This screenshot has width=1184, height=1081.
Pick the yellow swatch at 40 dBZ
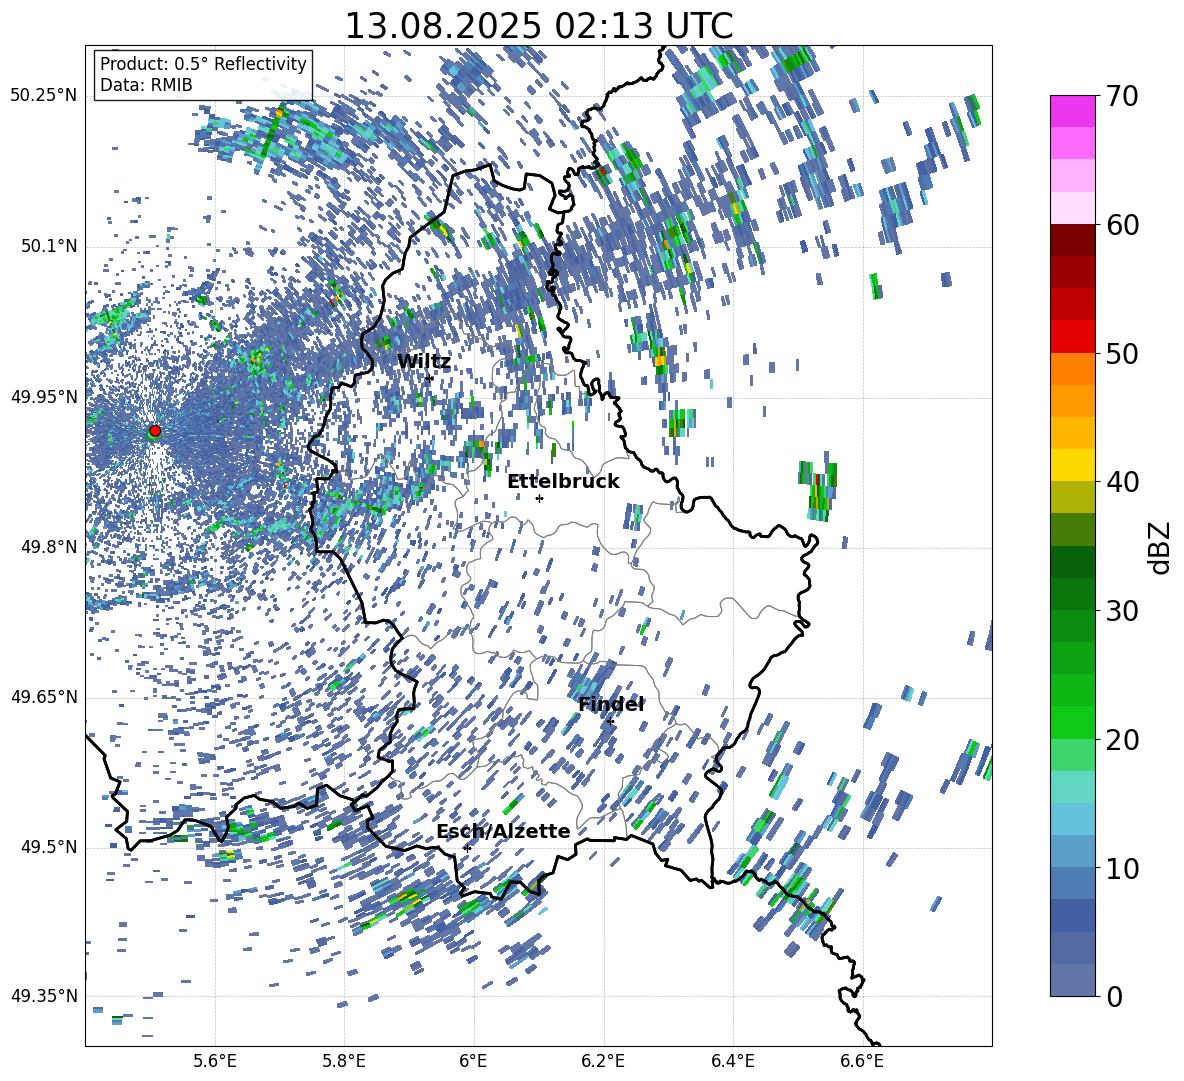[x=1072, y=465]
